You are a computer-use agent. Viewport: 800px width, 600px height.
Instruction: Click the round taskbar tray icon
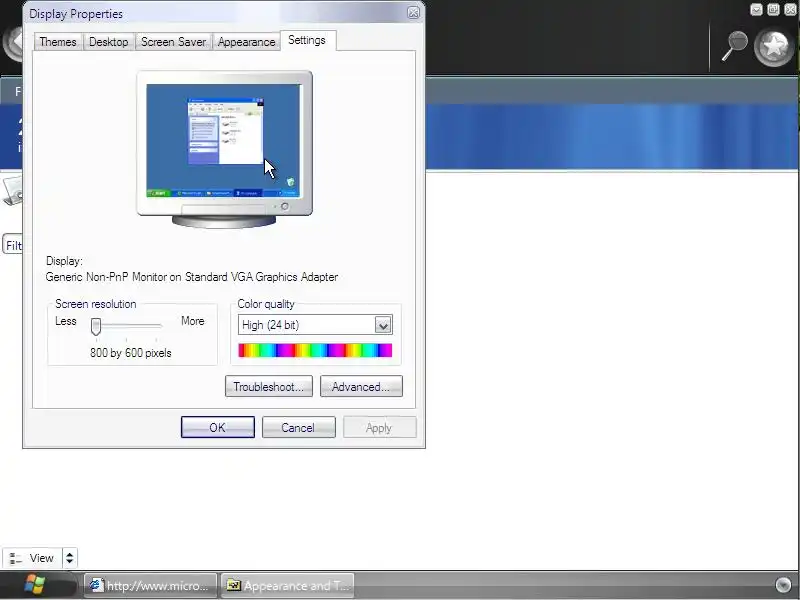coord(783,585)
